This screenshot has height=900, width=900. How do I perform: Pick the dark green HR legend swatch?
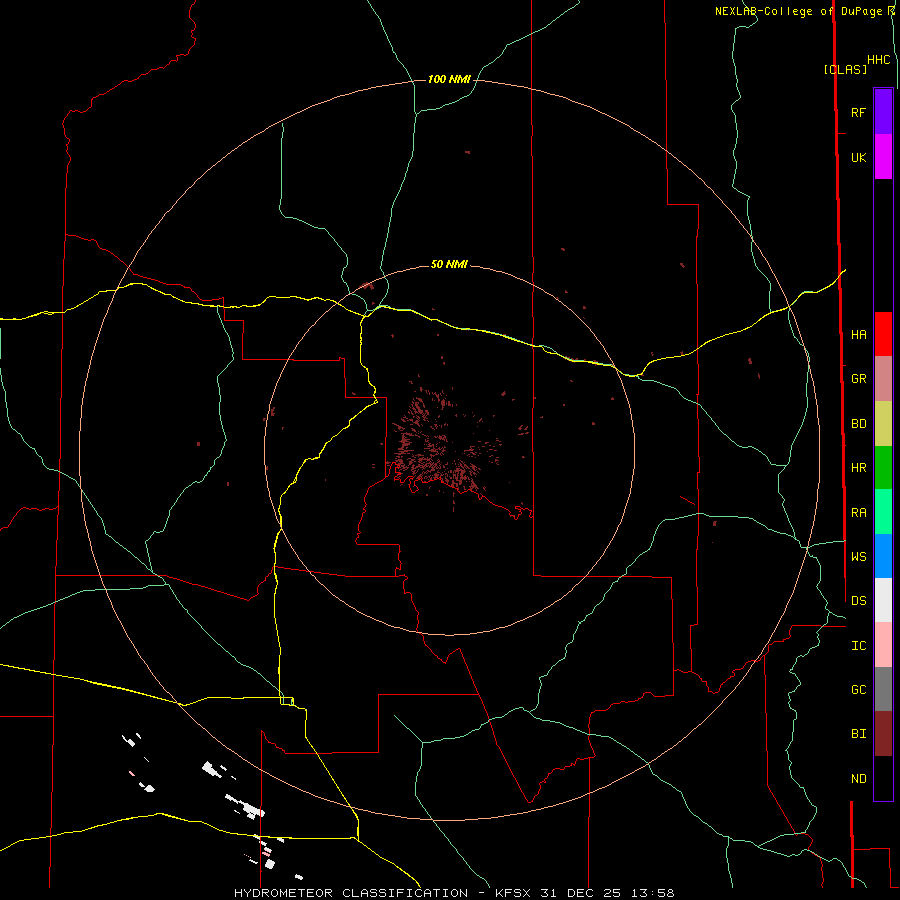(x=883, y=468)
